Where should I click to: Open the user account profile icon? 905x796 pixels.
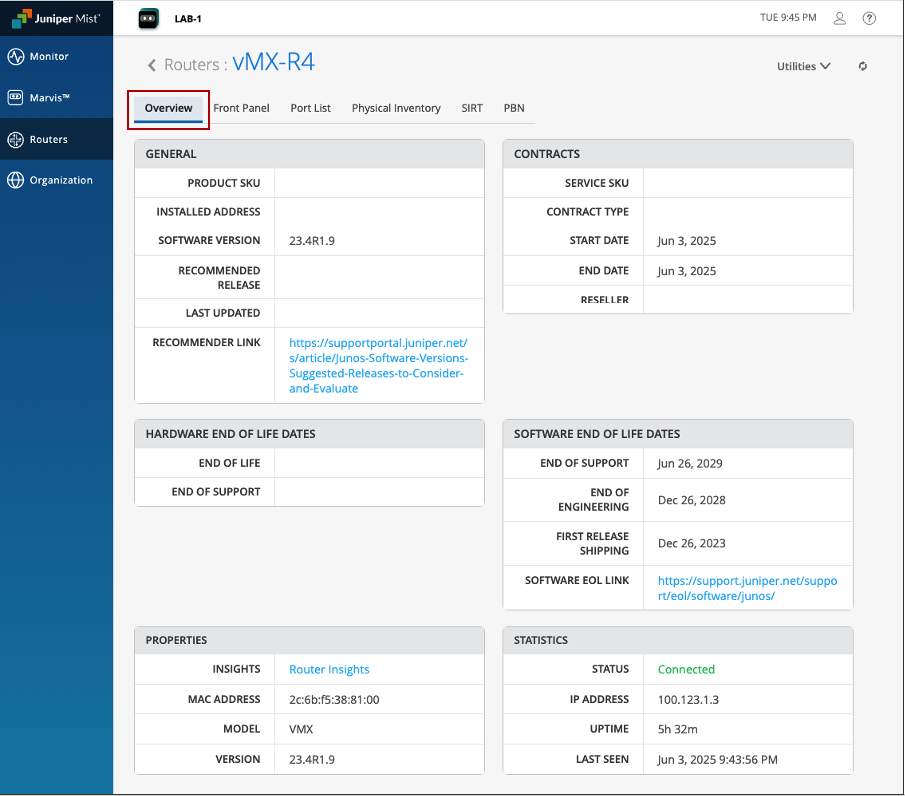pyautogui.click(x=840, y=18)
